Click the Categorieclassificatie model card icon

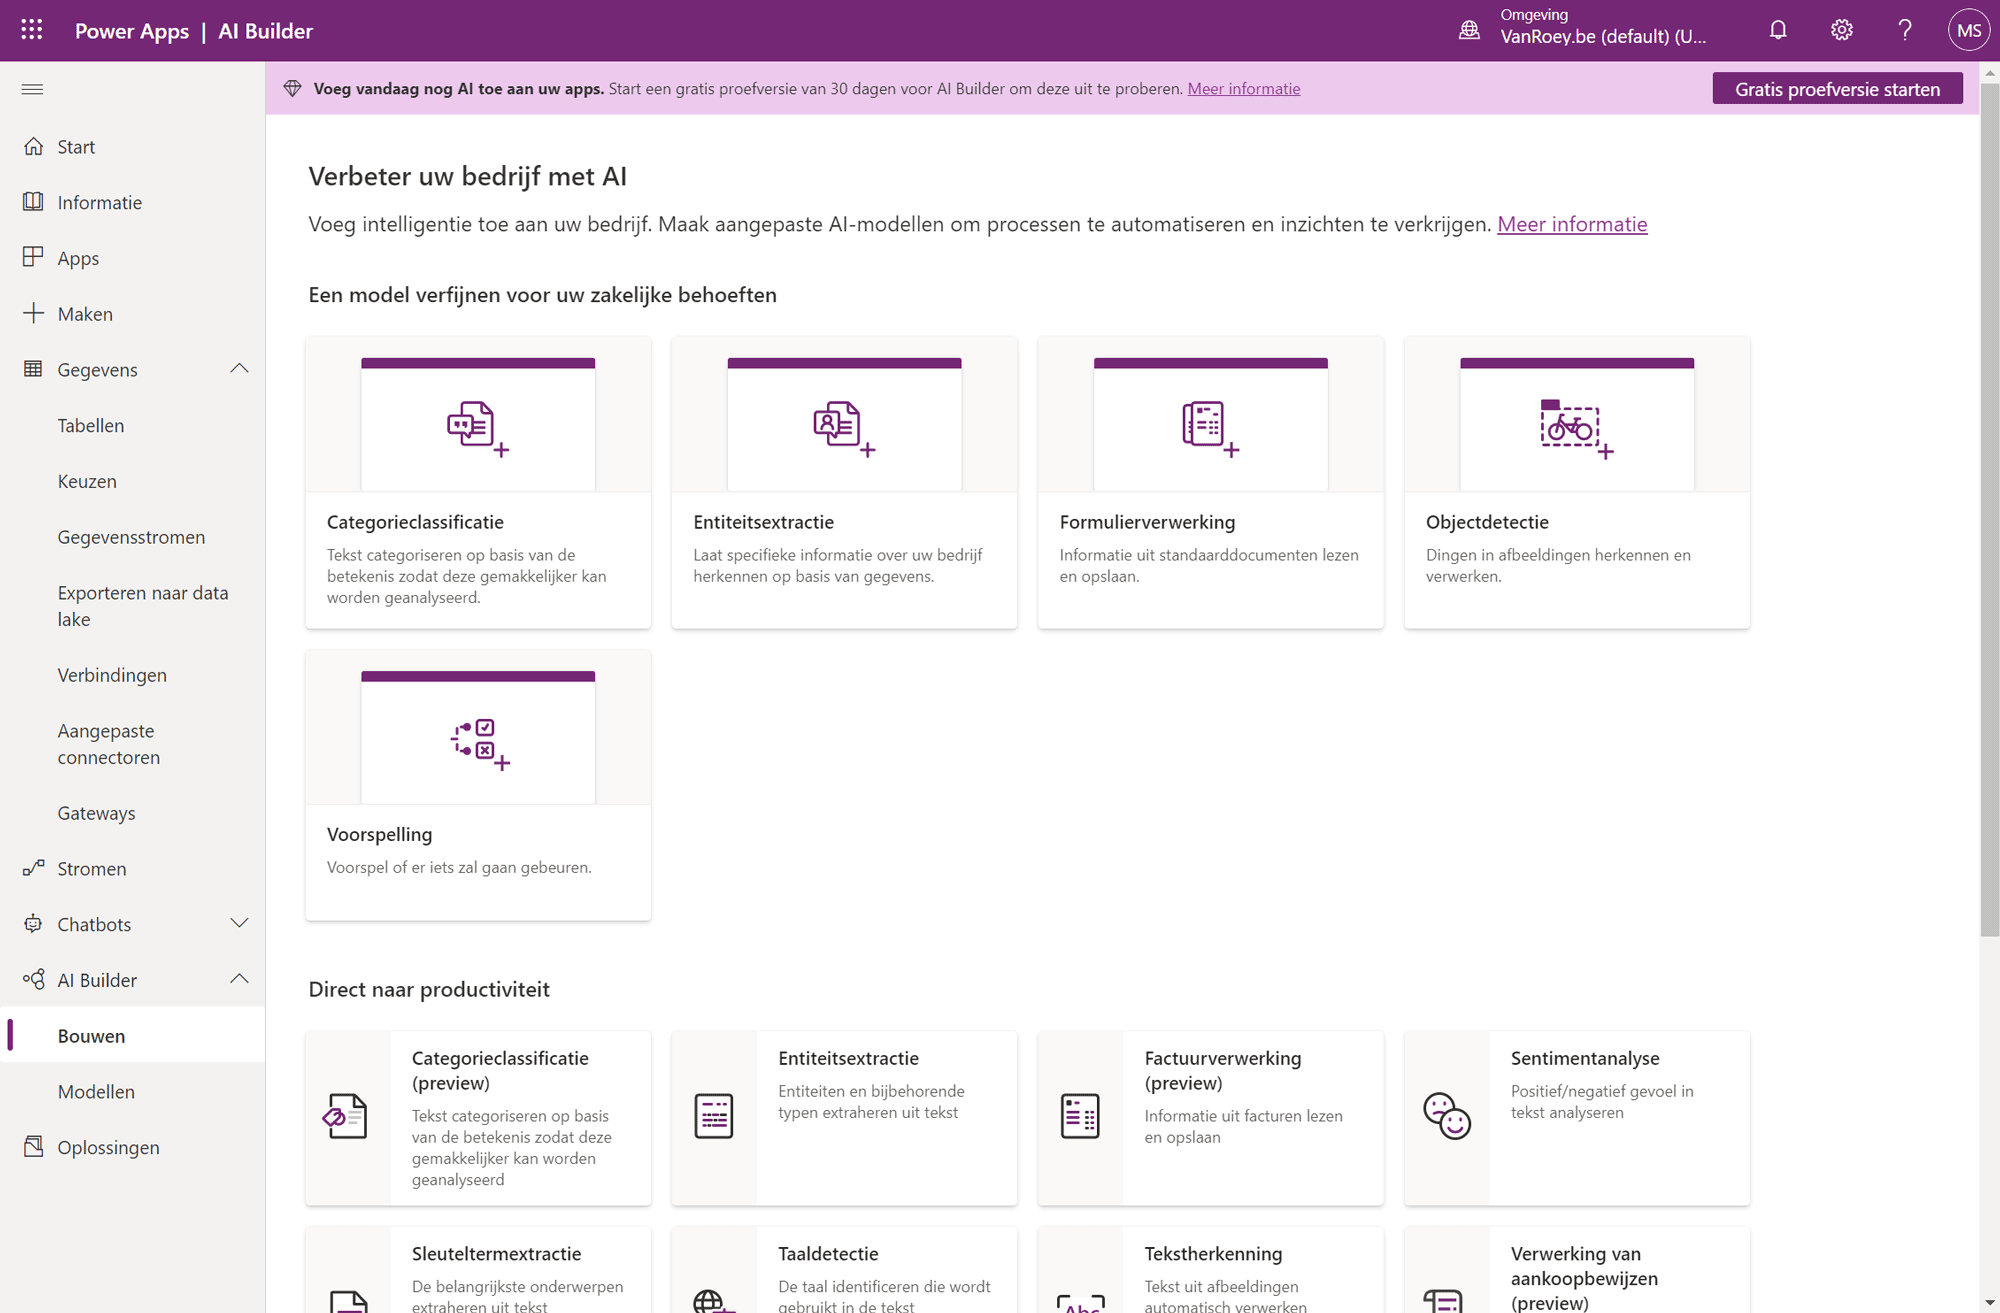(478, 429)
